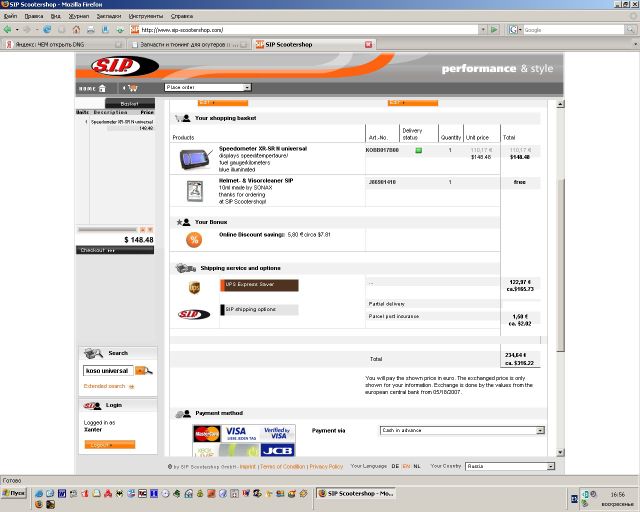Click the Speedometer XR-SR N universal product title
The height and width of the screenshot is (512, 640).
262,149
